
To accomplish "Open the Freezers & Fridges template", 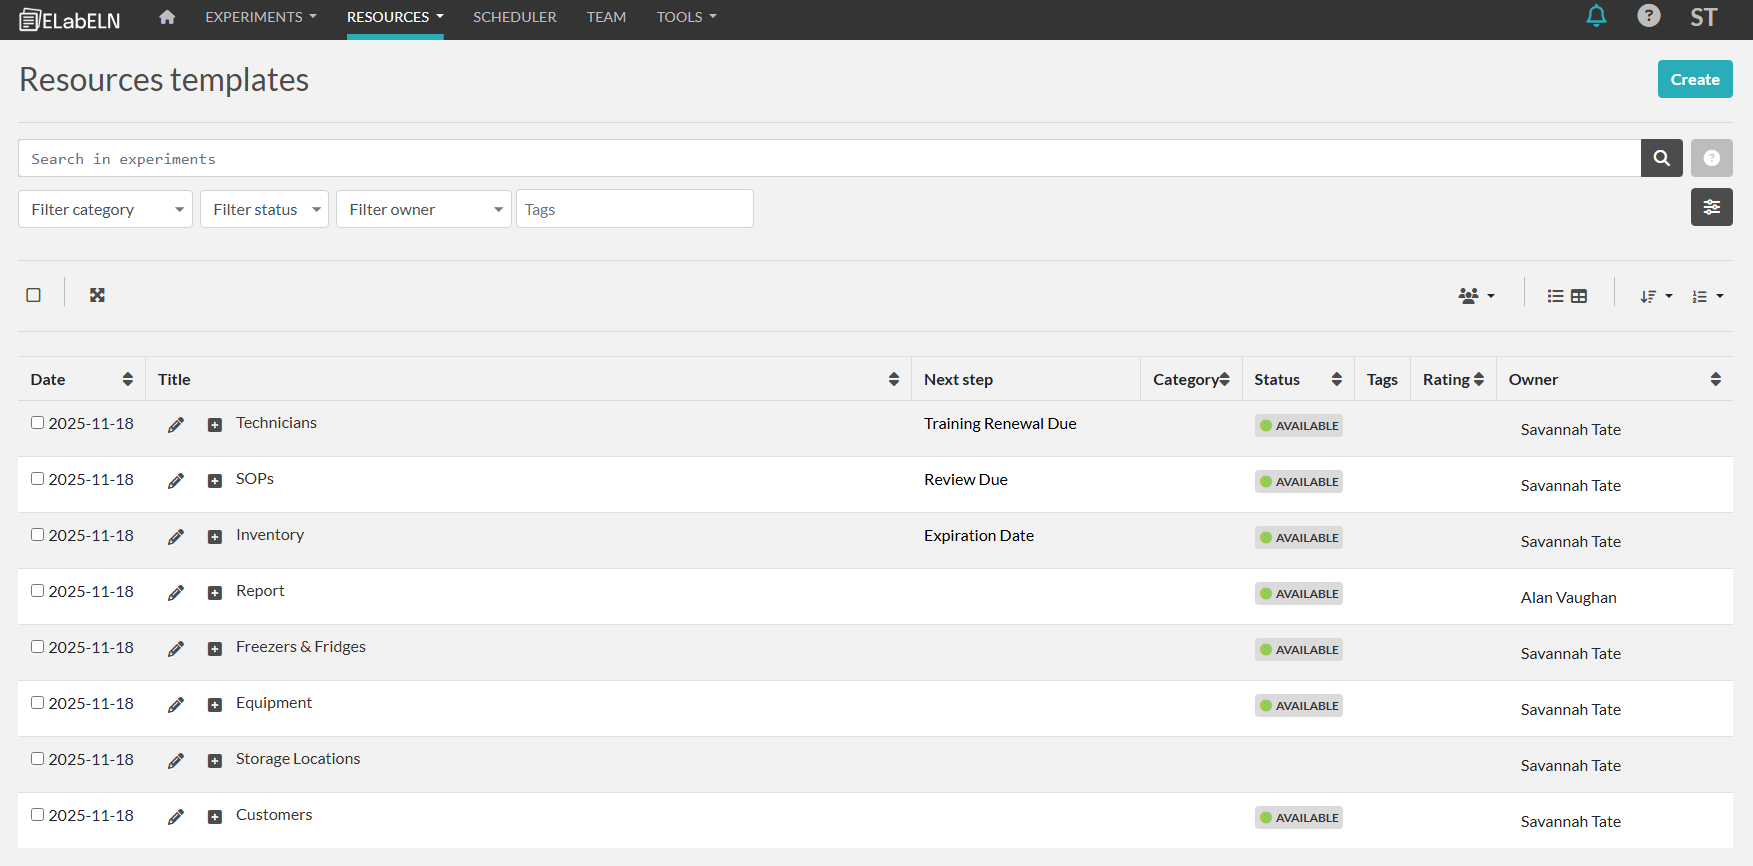I will coord(300,647).
